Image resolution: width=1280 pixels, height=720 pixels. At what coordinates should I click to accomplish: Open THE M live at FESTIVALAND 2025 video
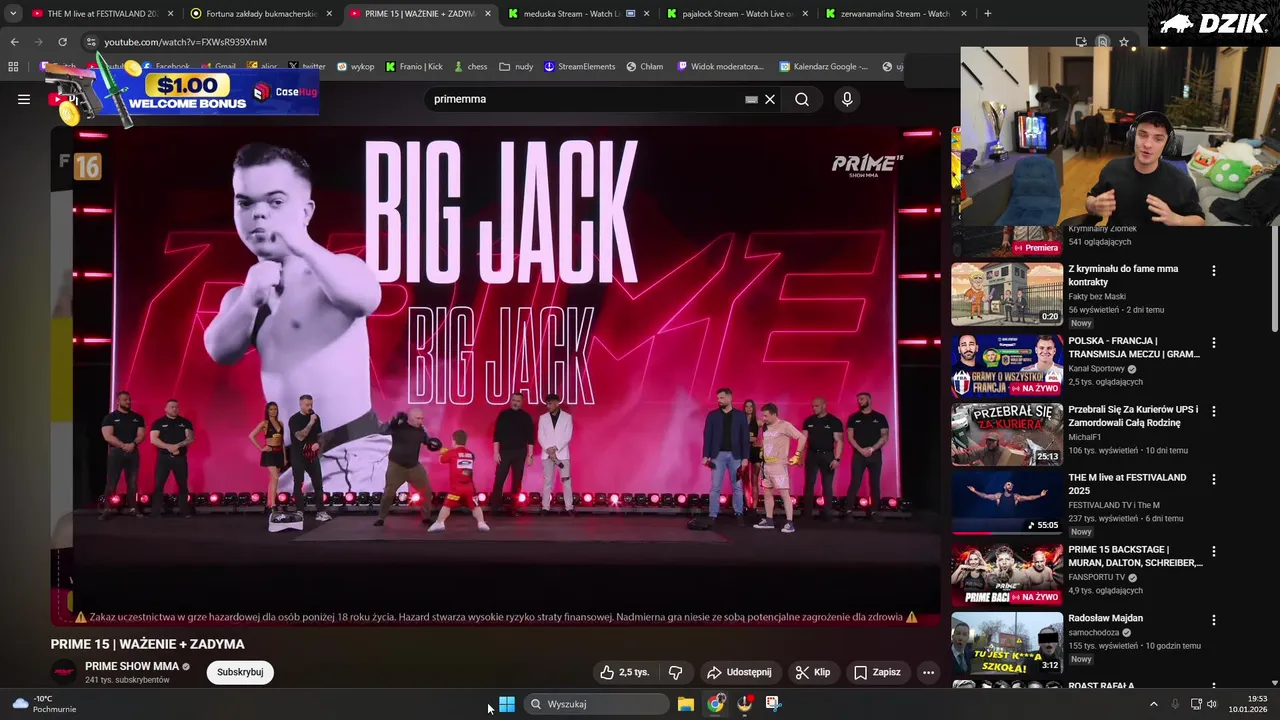coord(1127,484)
